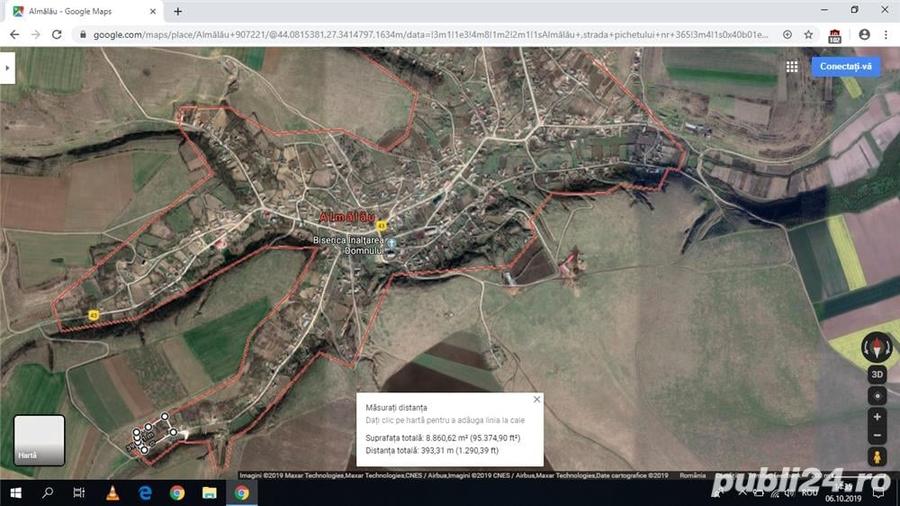Open the Windows Start menu
Image resolution: width=900 pixels, height=506 pixels.
[x=15, y=493]
